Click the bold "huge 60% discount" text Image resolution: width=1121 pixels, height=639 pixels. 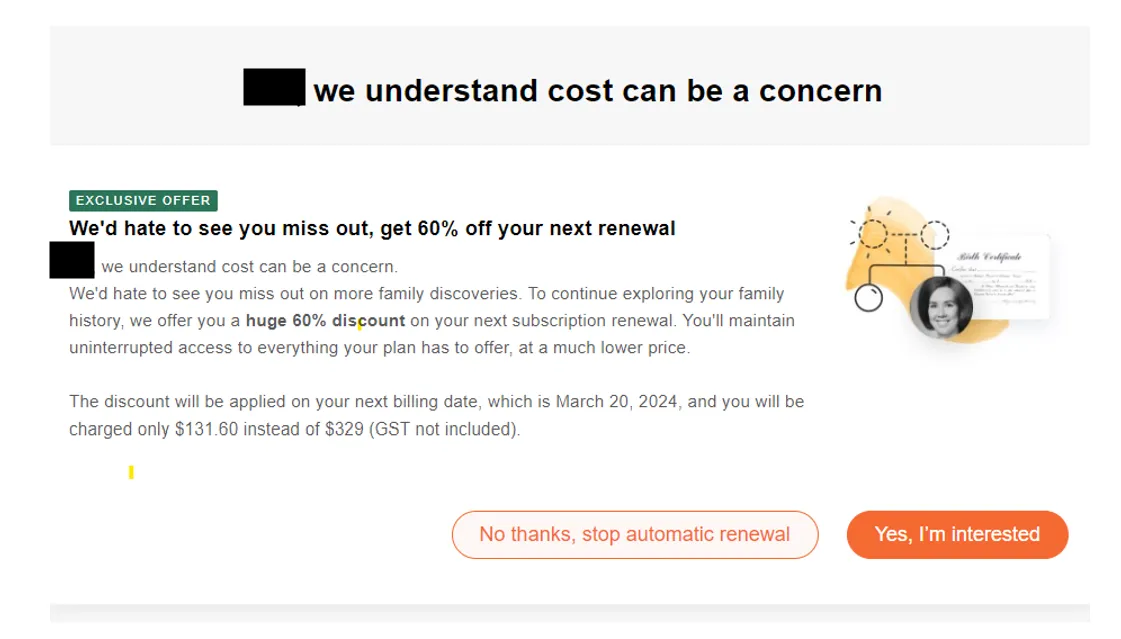tap(325, 321)
